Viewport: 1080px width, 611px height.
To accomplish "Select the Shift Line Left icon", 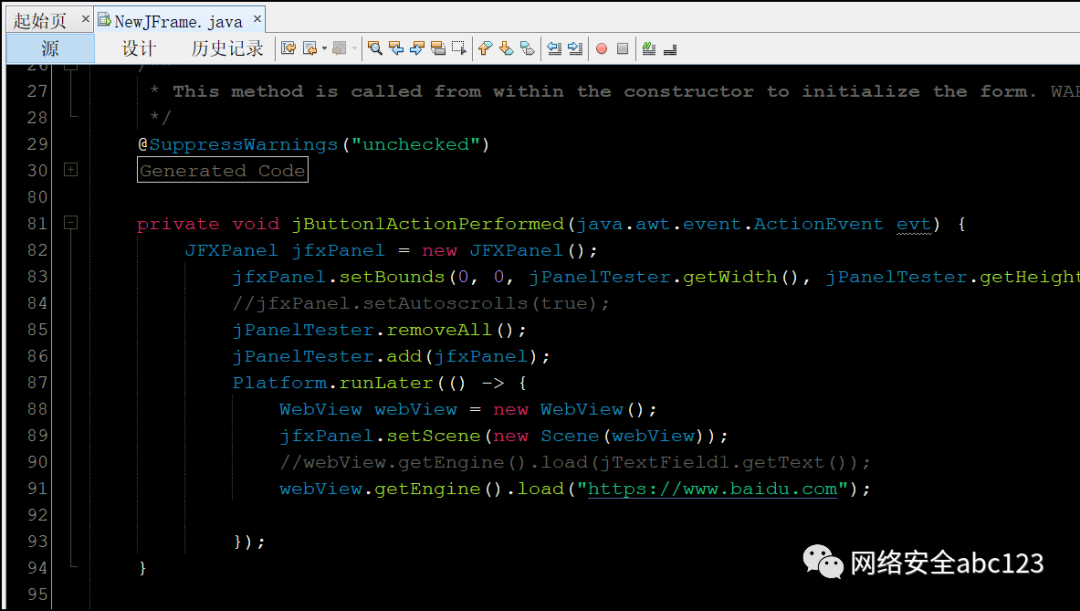I will click(x=553, y=47).
